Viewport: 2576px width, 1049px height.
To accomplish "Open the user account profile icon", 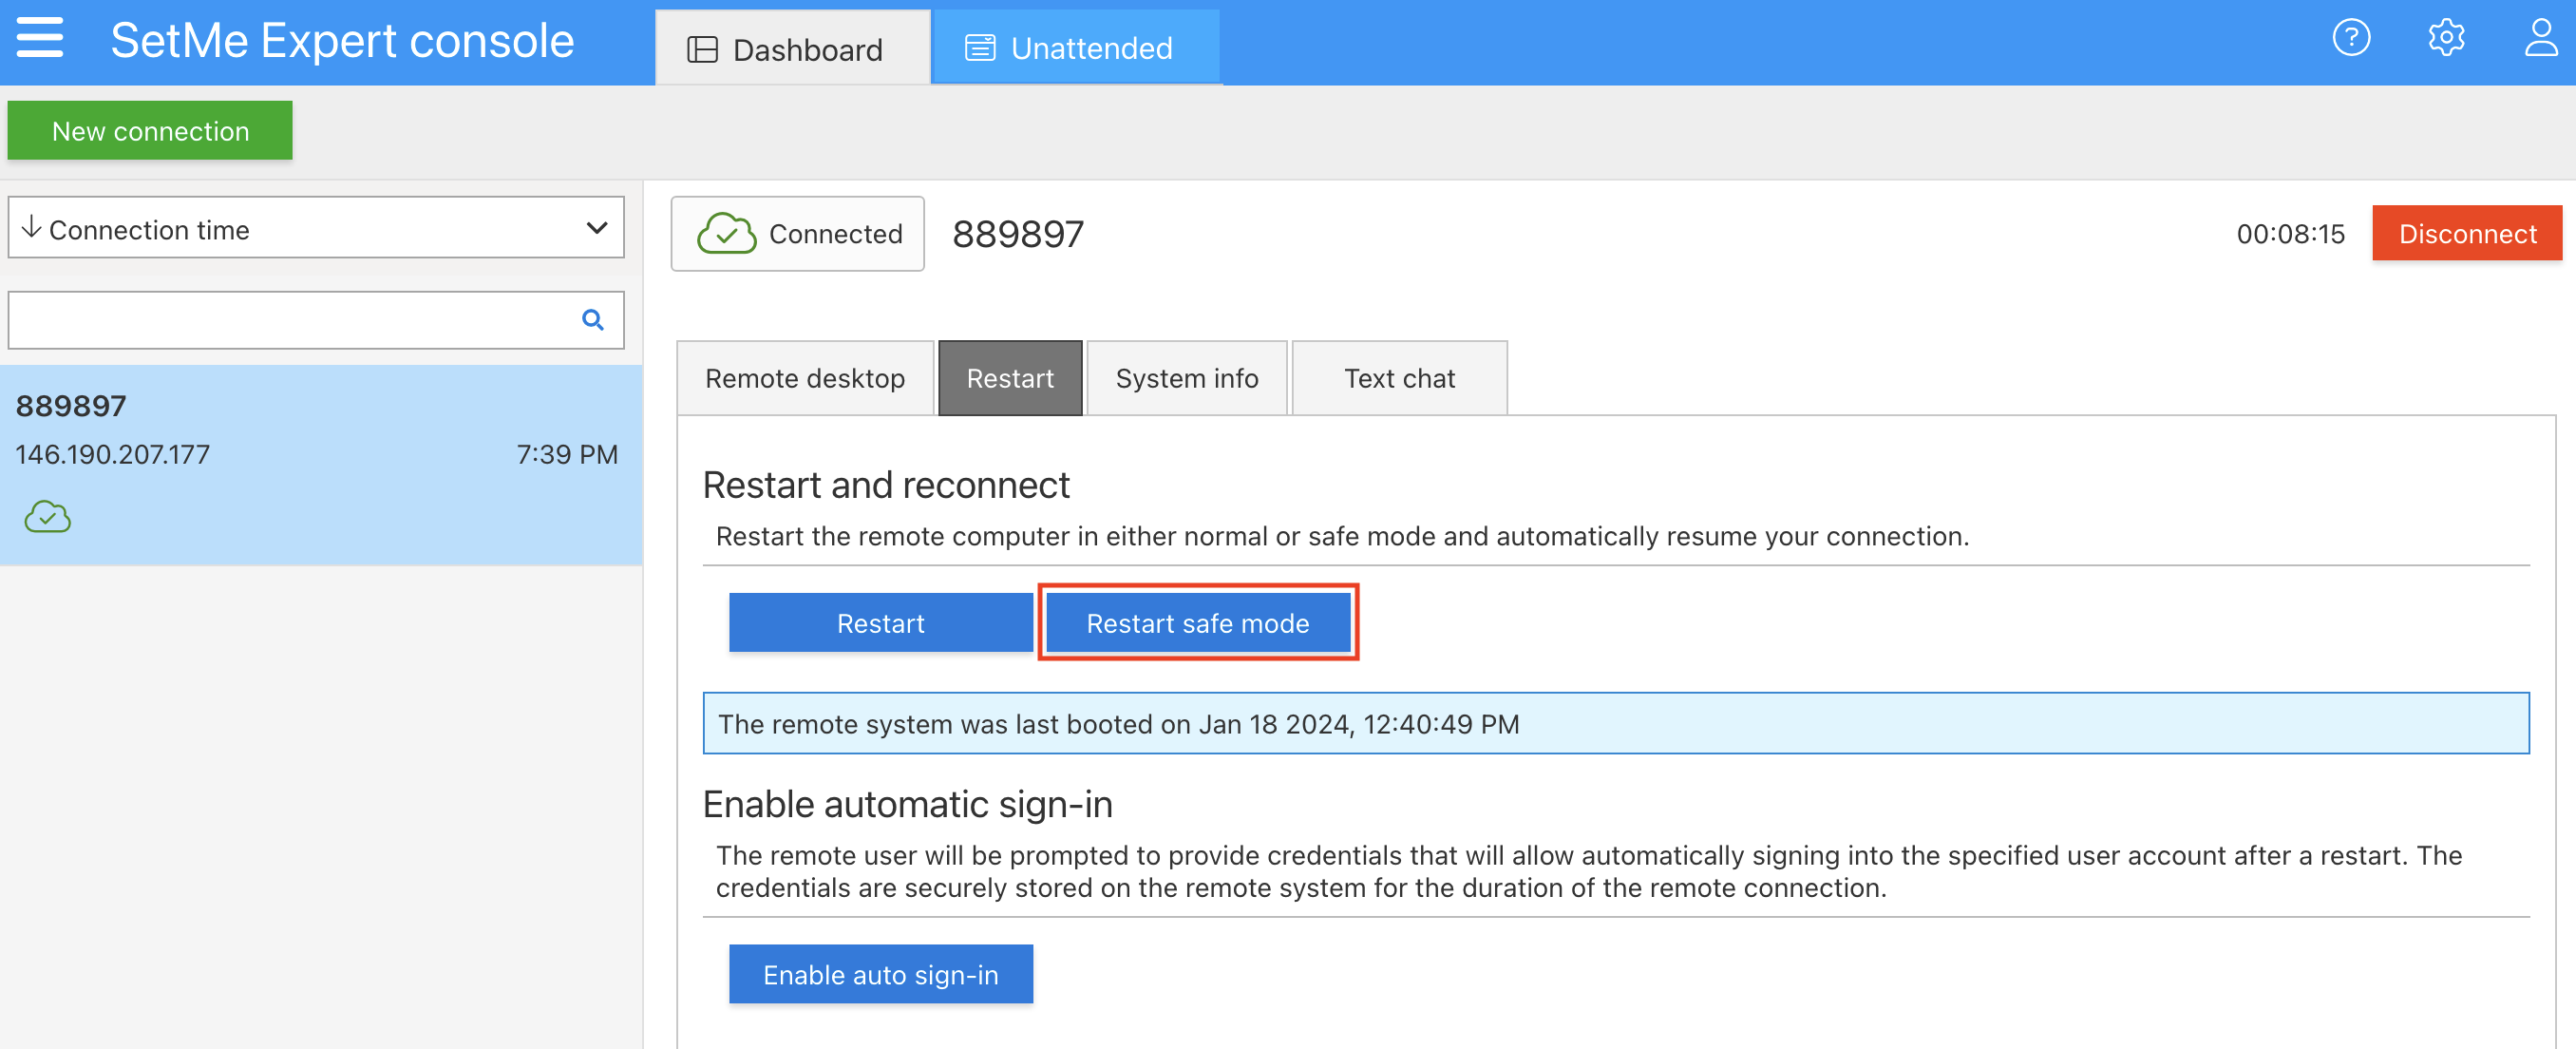I will tap(2540, 39).
